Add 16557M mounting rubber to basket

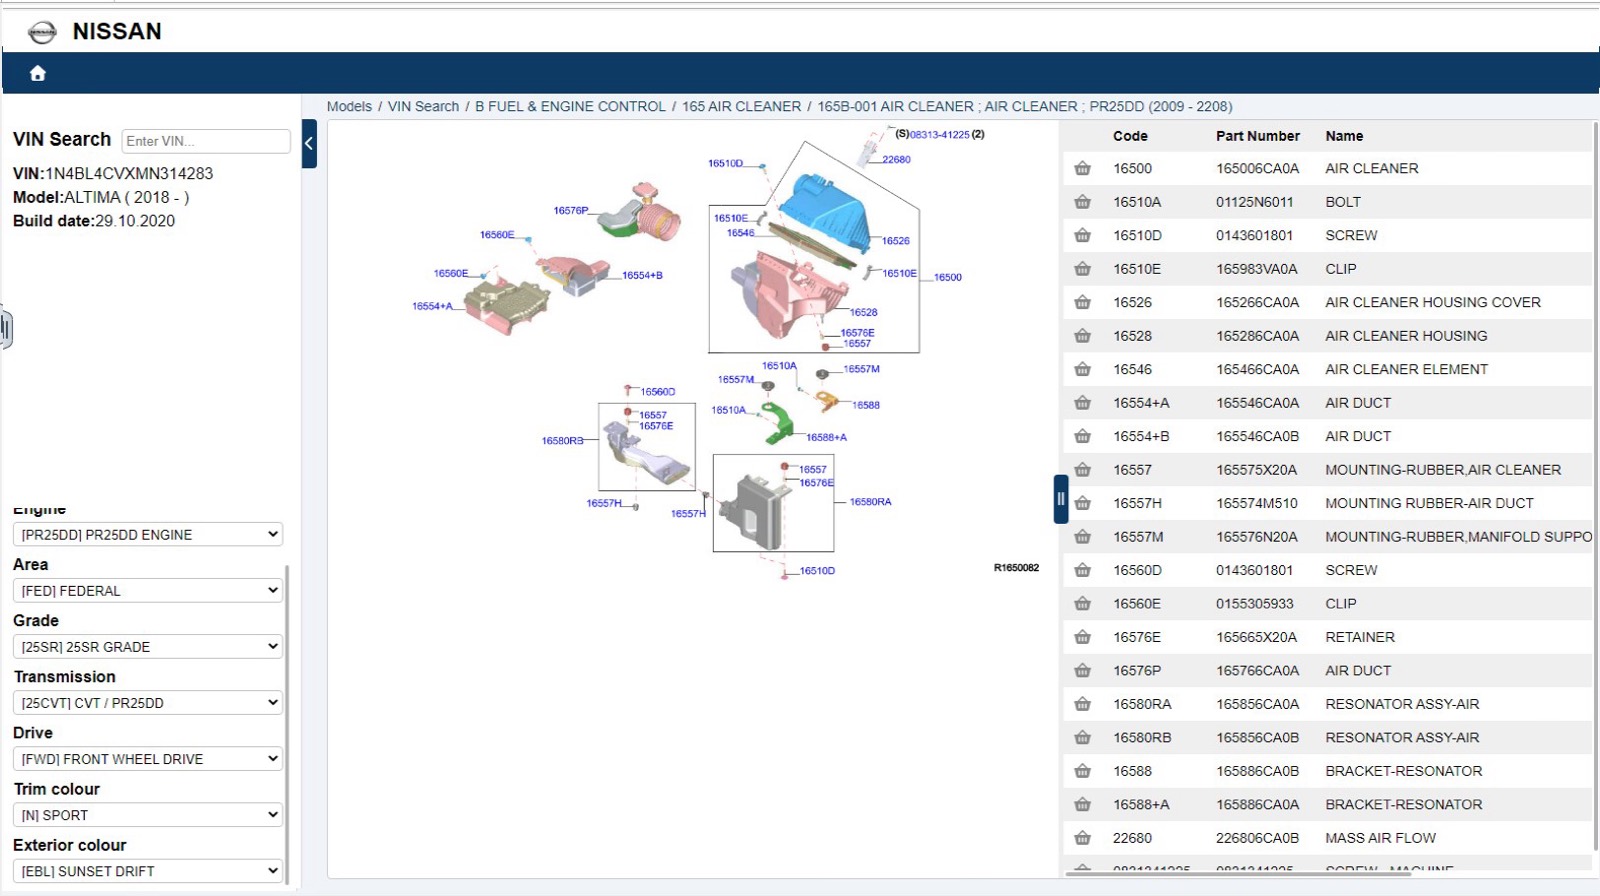[x=1083, y=537]
